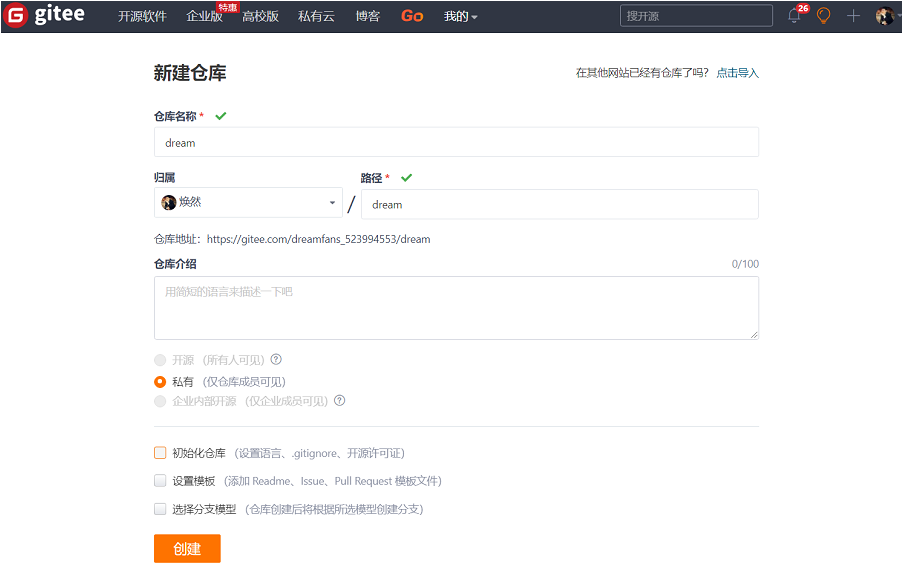Click the plus icon in header

click(853, 16)
